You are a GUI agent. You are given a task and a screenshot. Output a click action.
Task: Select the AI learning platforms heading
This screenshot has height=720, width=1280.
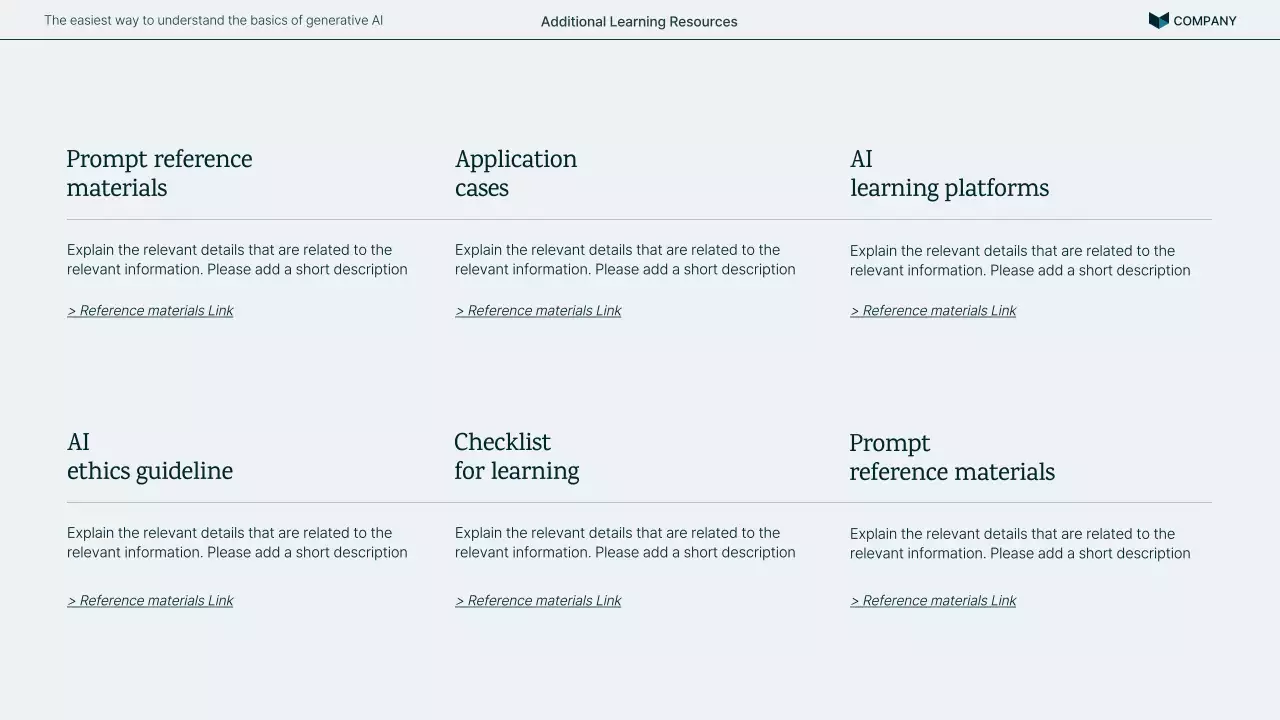point(949,174)
